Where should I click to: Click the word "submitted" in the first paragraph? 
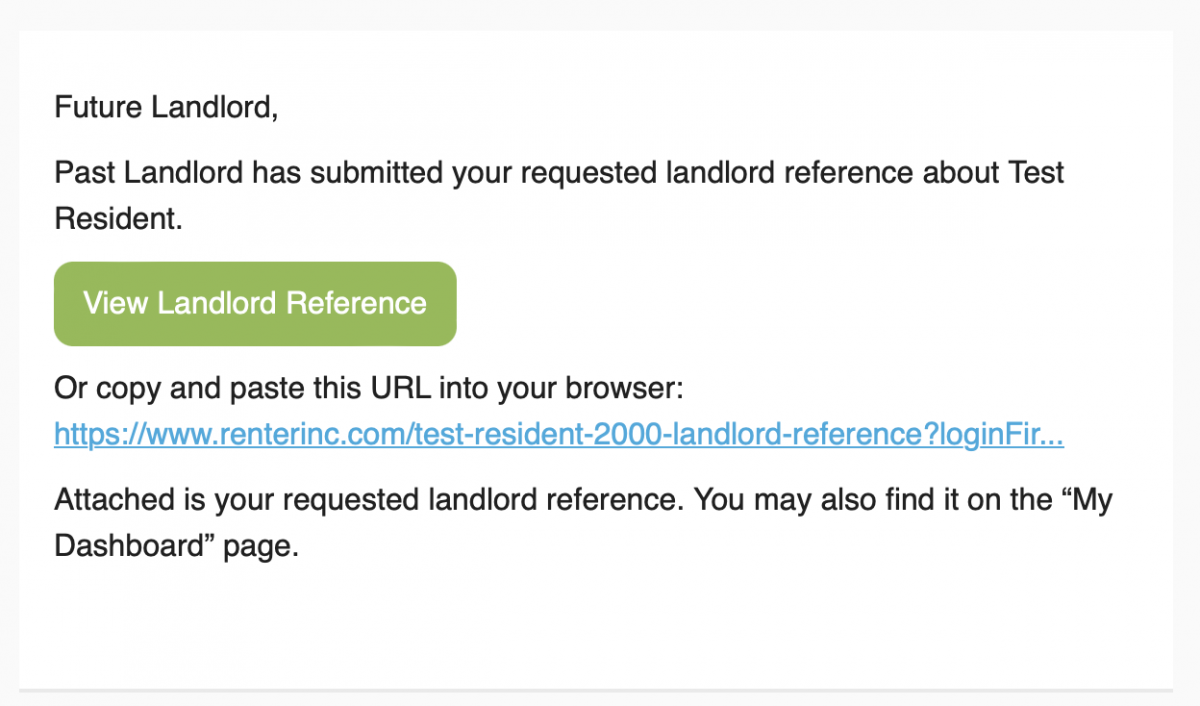pyautogui.click(x=378, y=172)
